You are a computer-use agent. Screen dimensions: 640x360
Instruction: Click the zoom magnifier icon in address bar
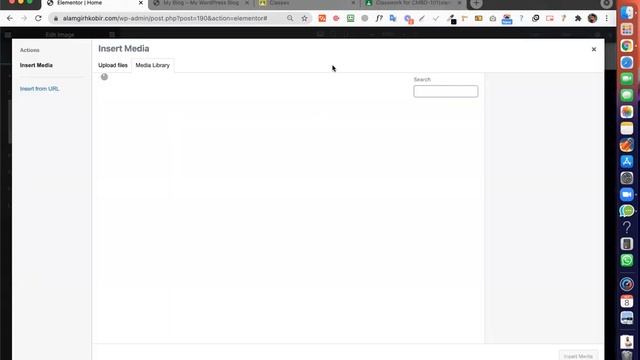(x=290, y=18)
